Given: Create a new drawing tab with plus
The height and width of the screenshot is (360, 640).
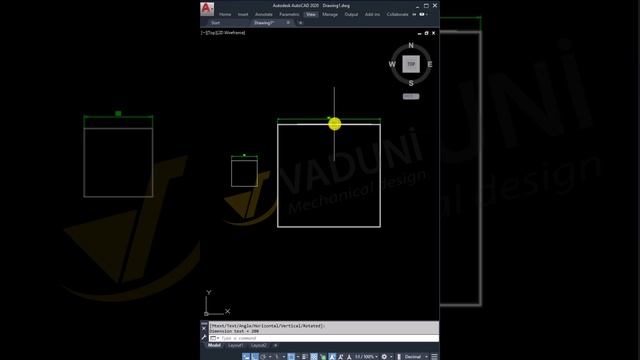Looking at the screenshot, I should tap(301, 23).
